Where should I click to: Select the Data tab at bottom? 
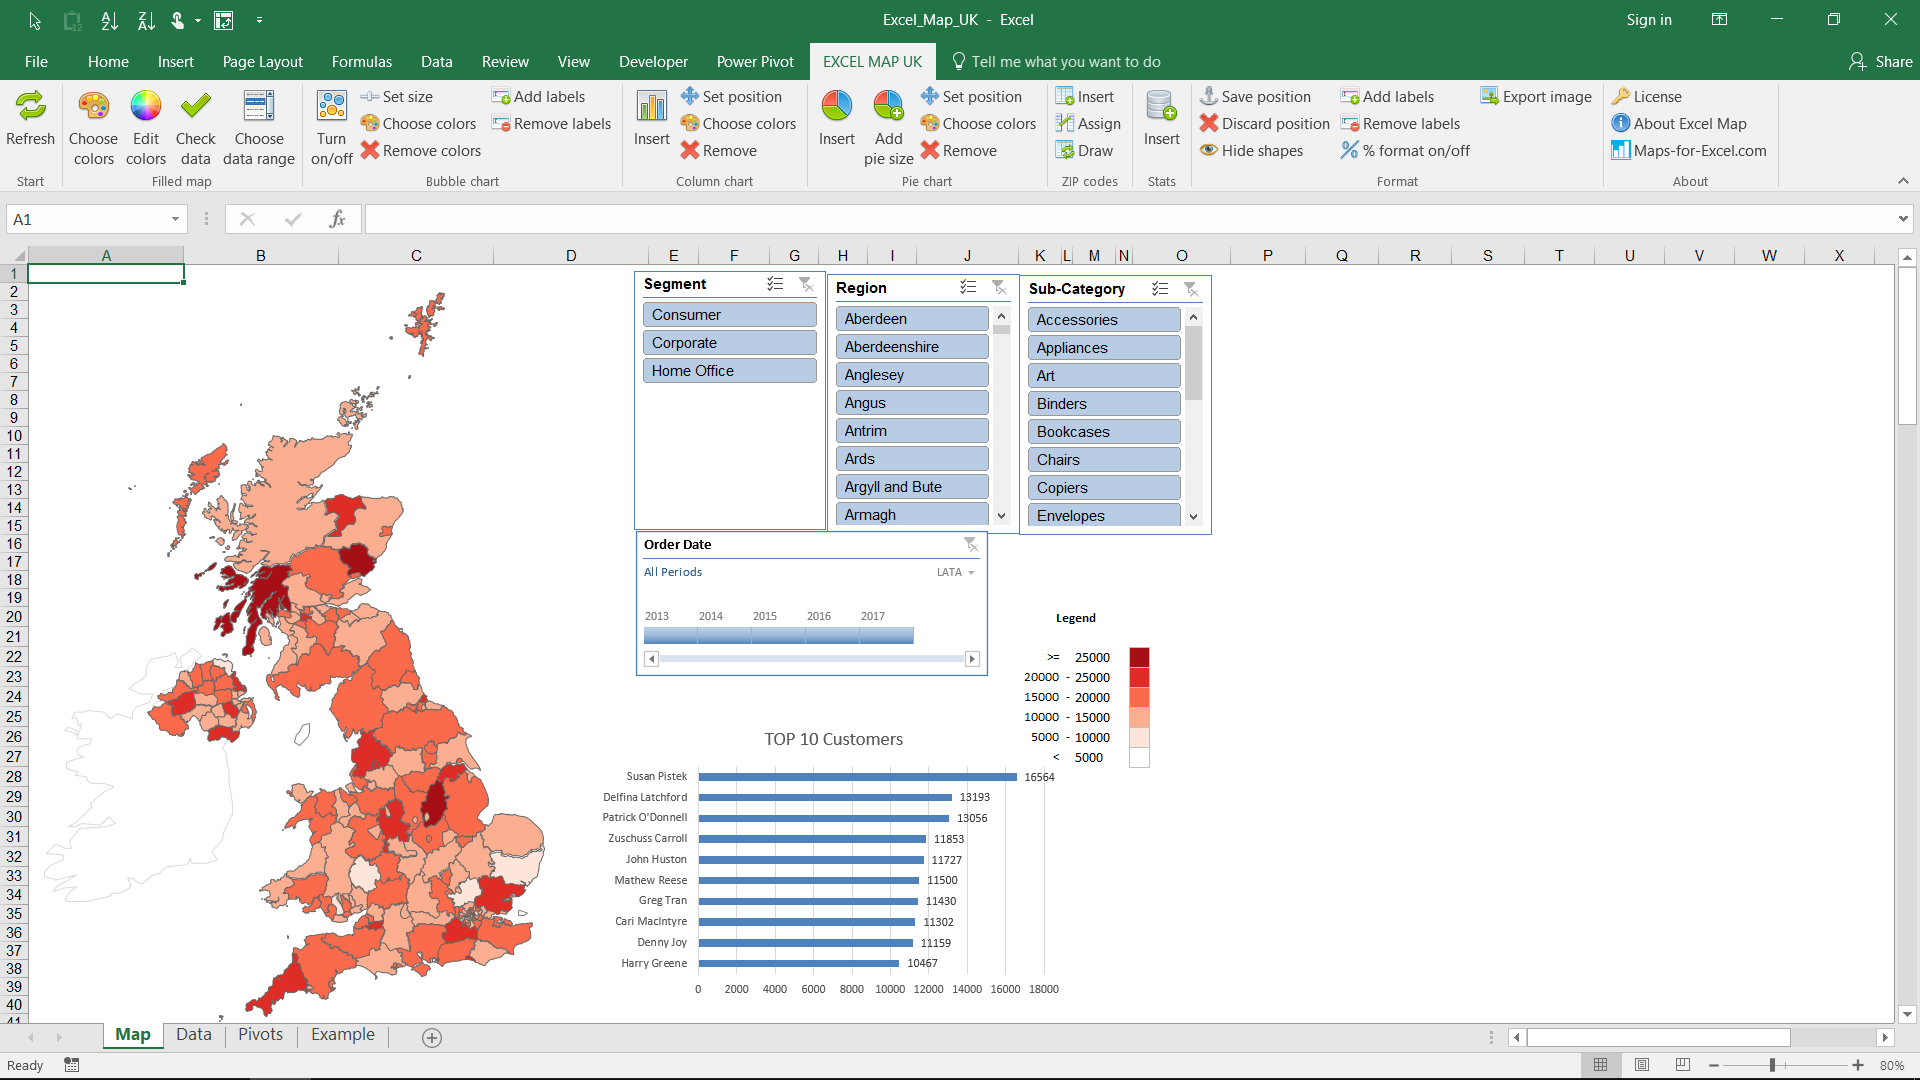(194, 1035)
